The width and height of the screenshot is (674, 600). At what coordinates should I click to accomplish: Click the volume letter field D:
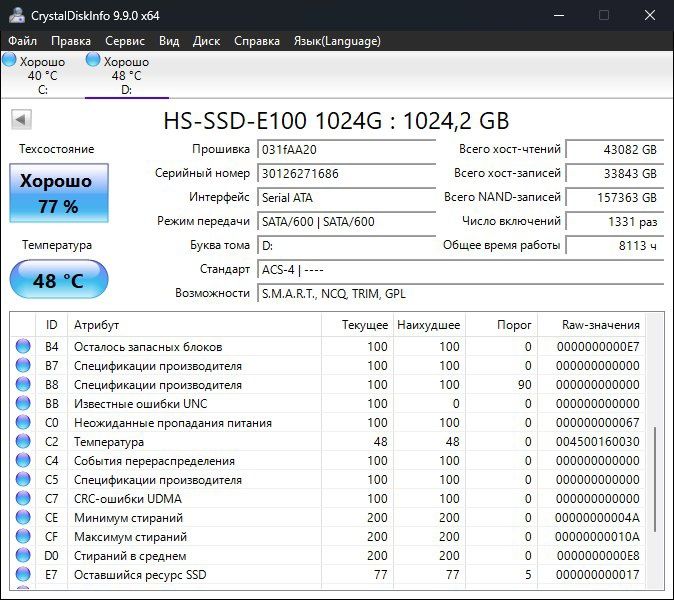(x=346, y=246)
